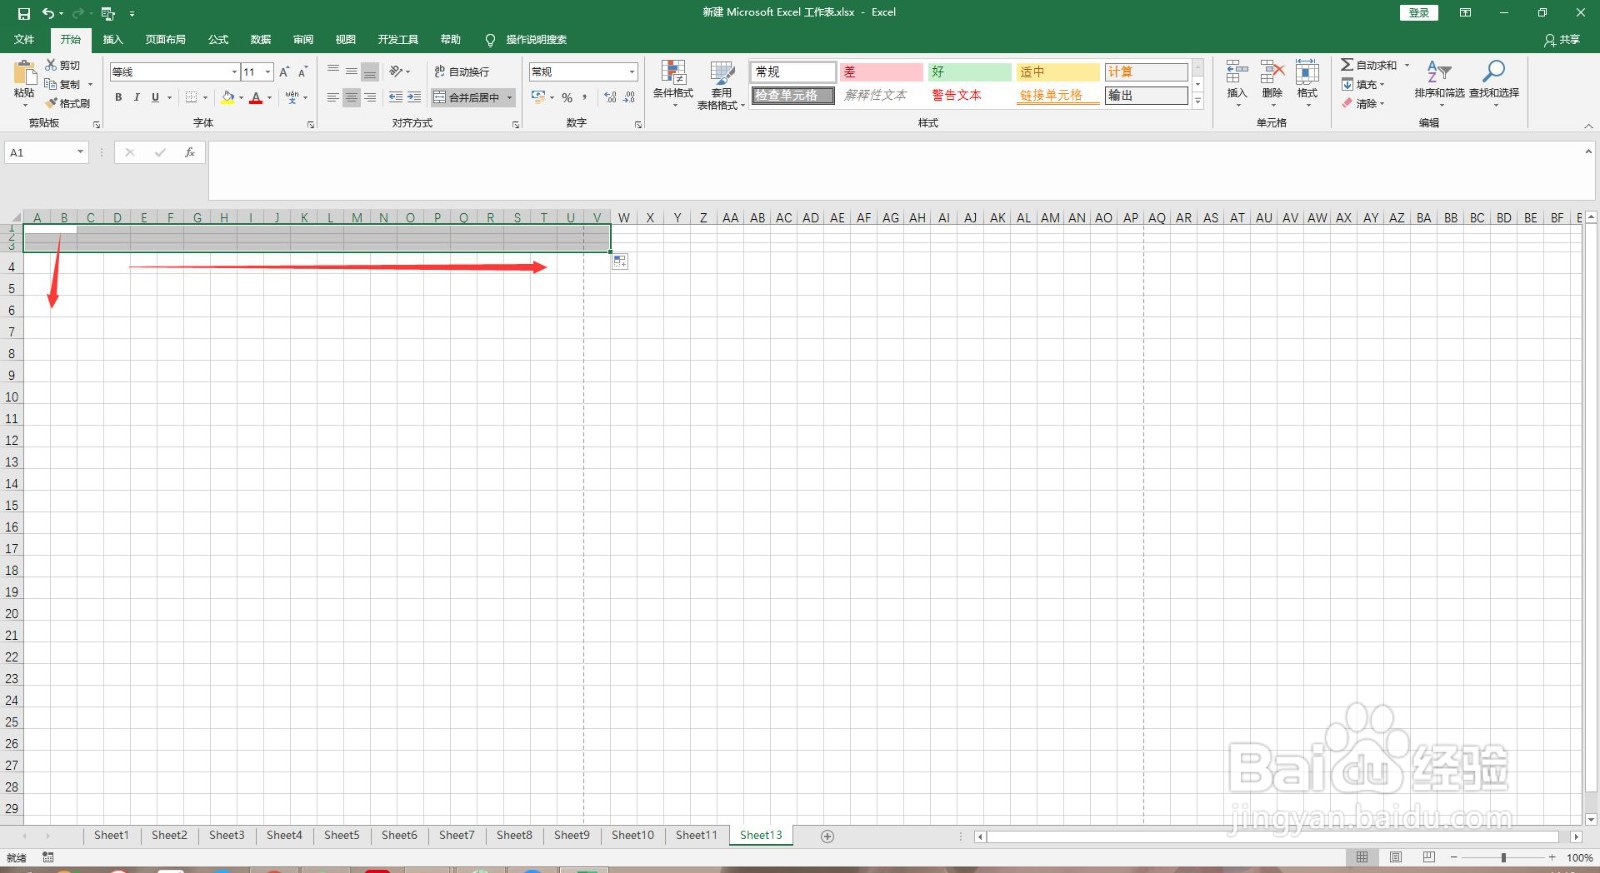This screenshot has height=873, width=1600.
Task: Toggle italic formatting
Action: 136,97
